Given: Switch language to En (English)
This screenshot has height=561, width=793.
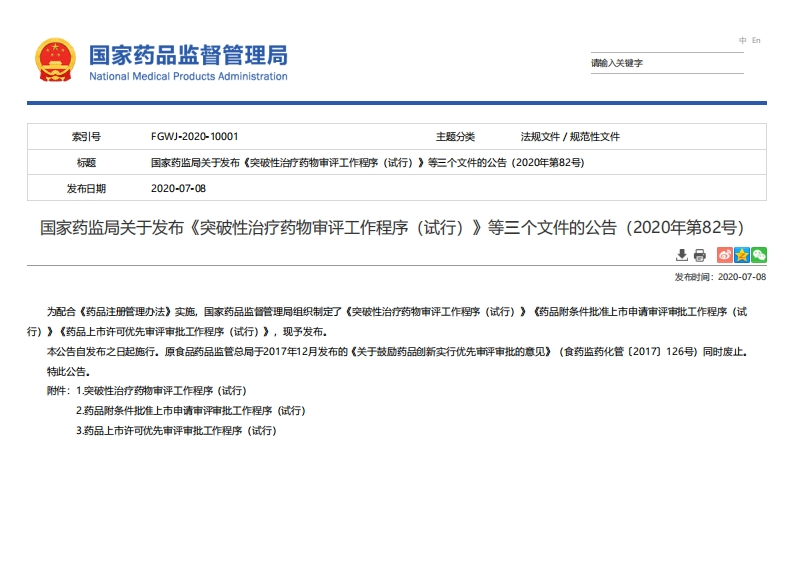Looking at the screenshot, I should click(x=756, y=40).
